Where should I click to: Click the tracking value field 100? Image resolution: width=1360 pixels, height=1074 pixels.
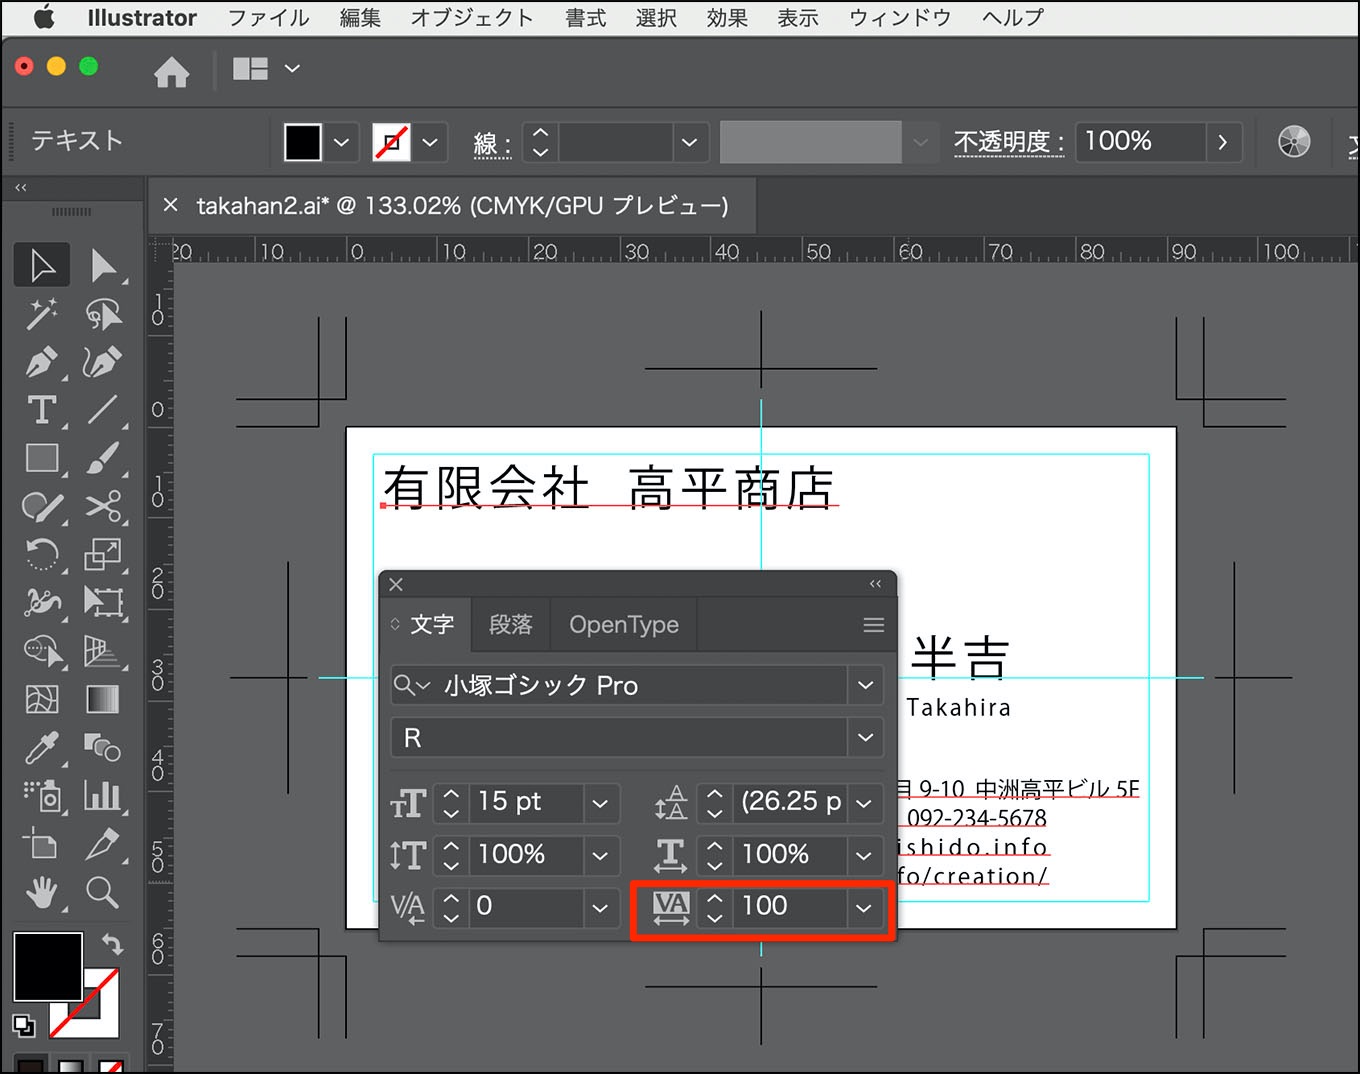click(x=788, y=906)
